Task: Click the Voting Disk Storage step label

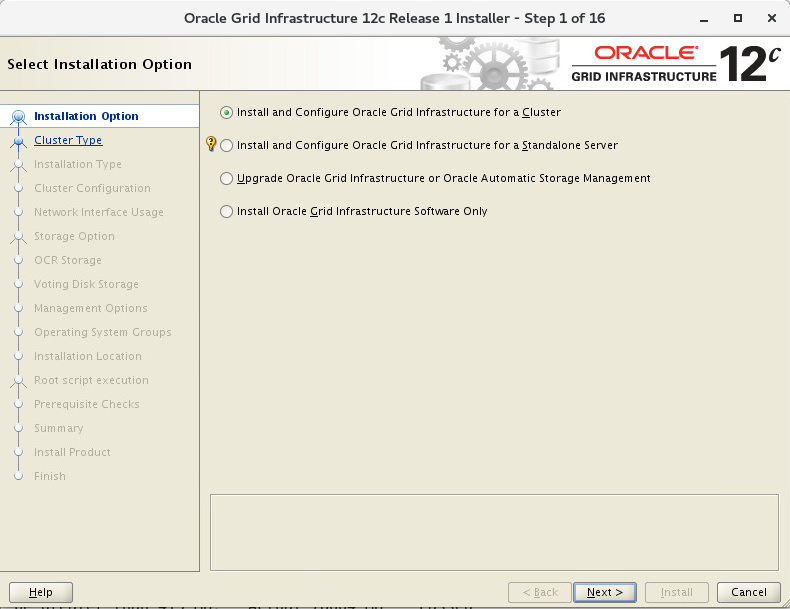Action: (x=86, y=284)
